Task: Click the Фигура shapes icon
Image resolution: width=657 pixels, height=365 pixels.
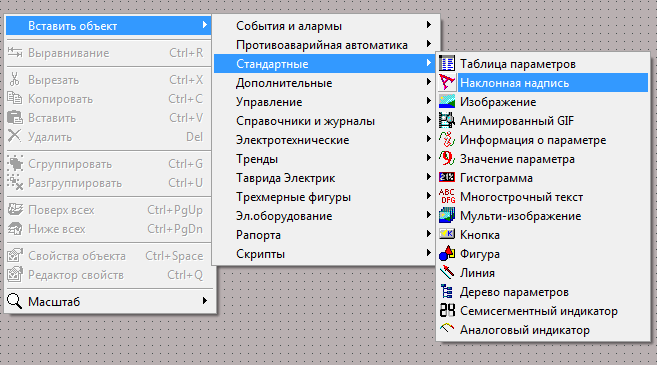Action: [447, 254]
